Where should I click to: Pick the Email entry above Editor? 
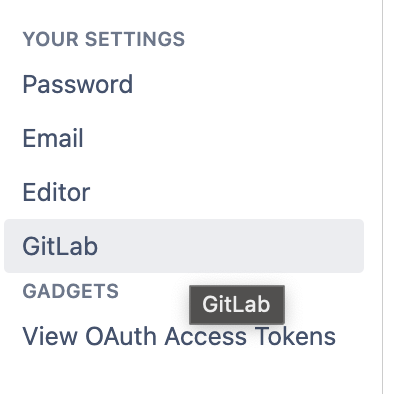tap(53, 138)
